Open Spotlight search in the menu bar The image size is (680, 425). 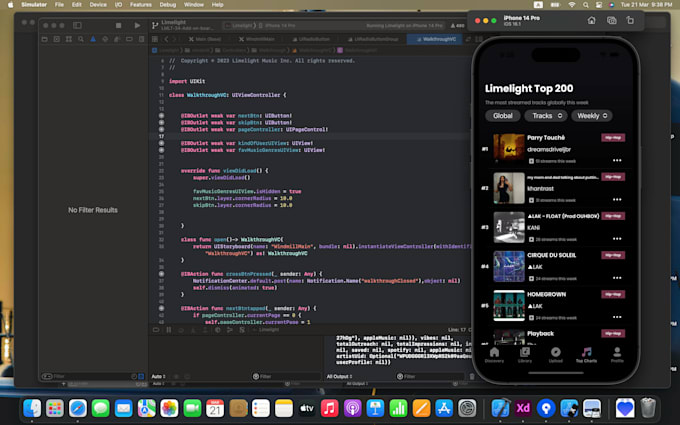[585, 5]
